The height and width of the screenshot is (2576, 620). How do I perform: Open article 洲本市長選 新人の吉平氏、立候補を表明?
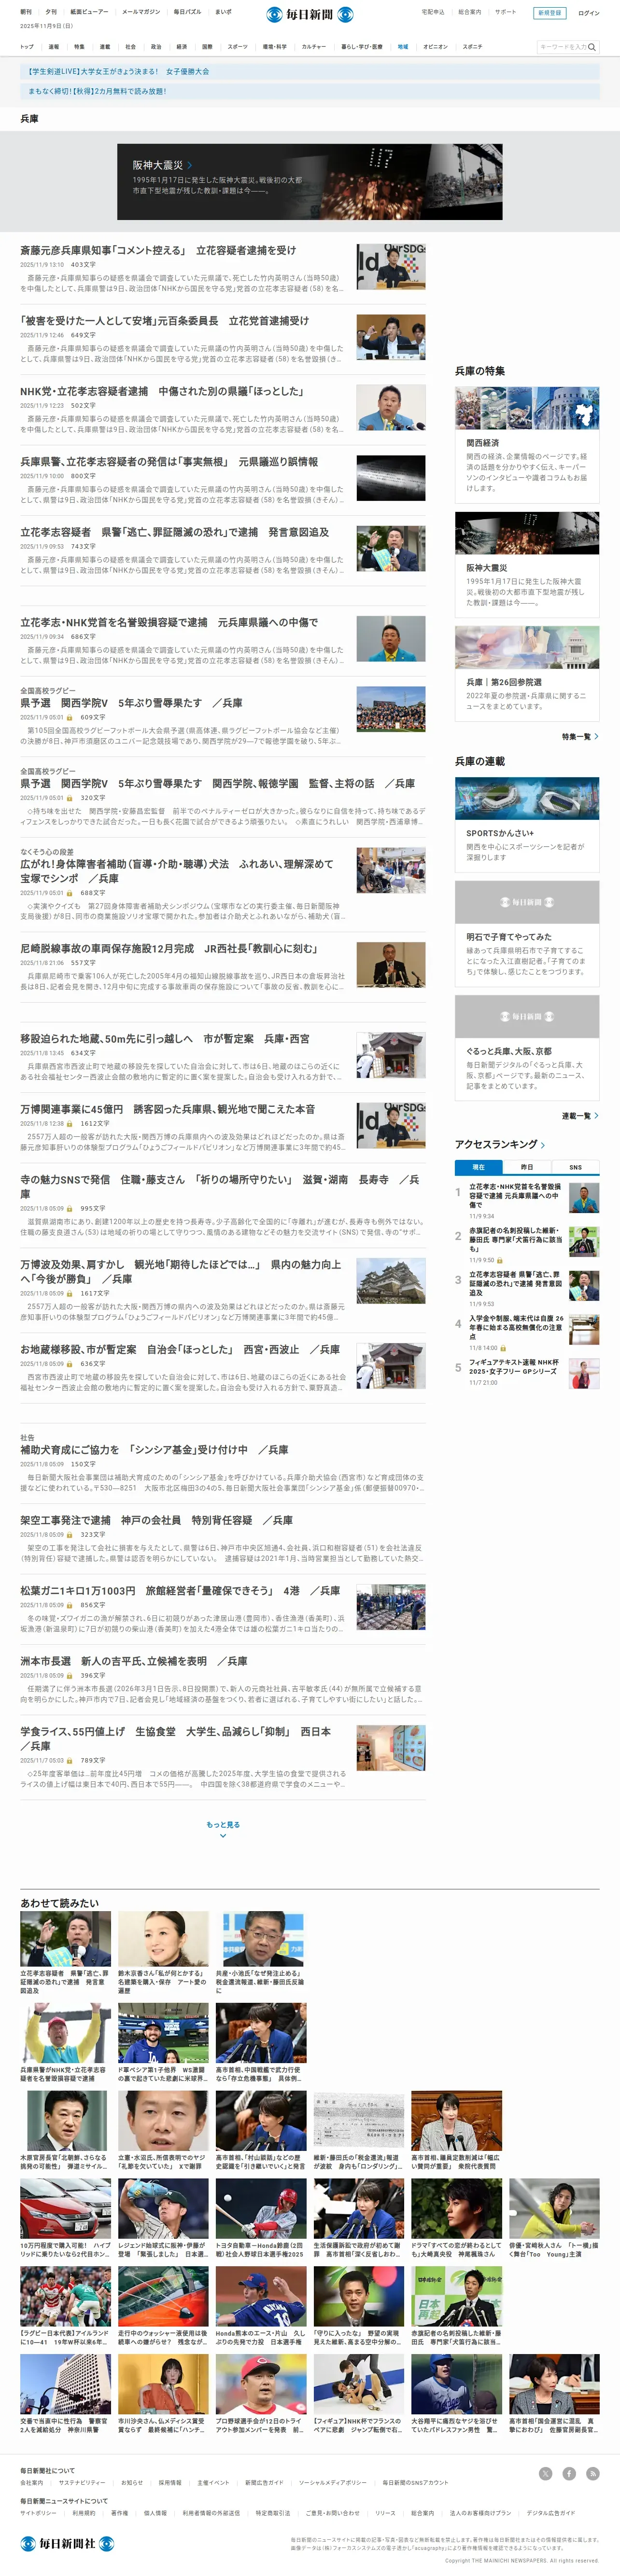click(134, 1661)
